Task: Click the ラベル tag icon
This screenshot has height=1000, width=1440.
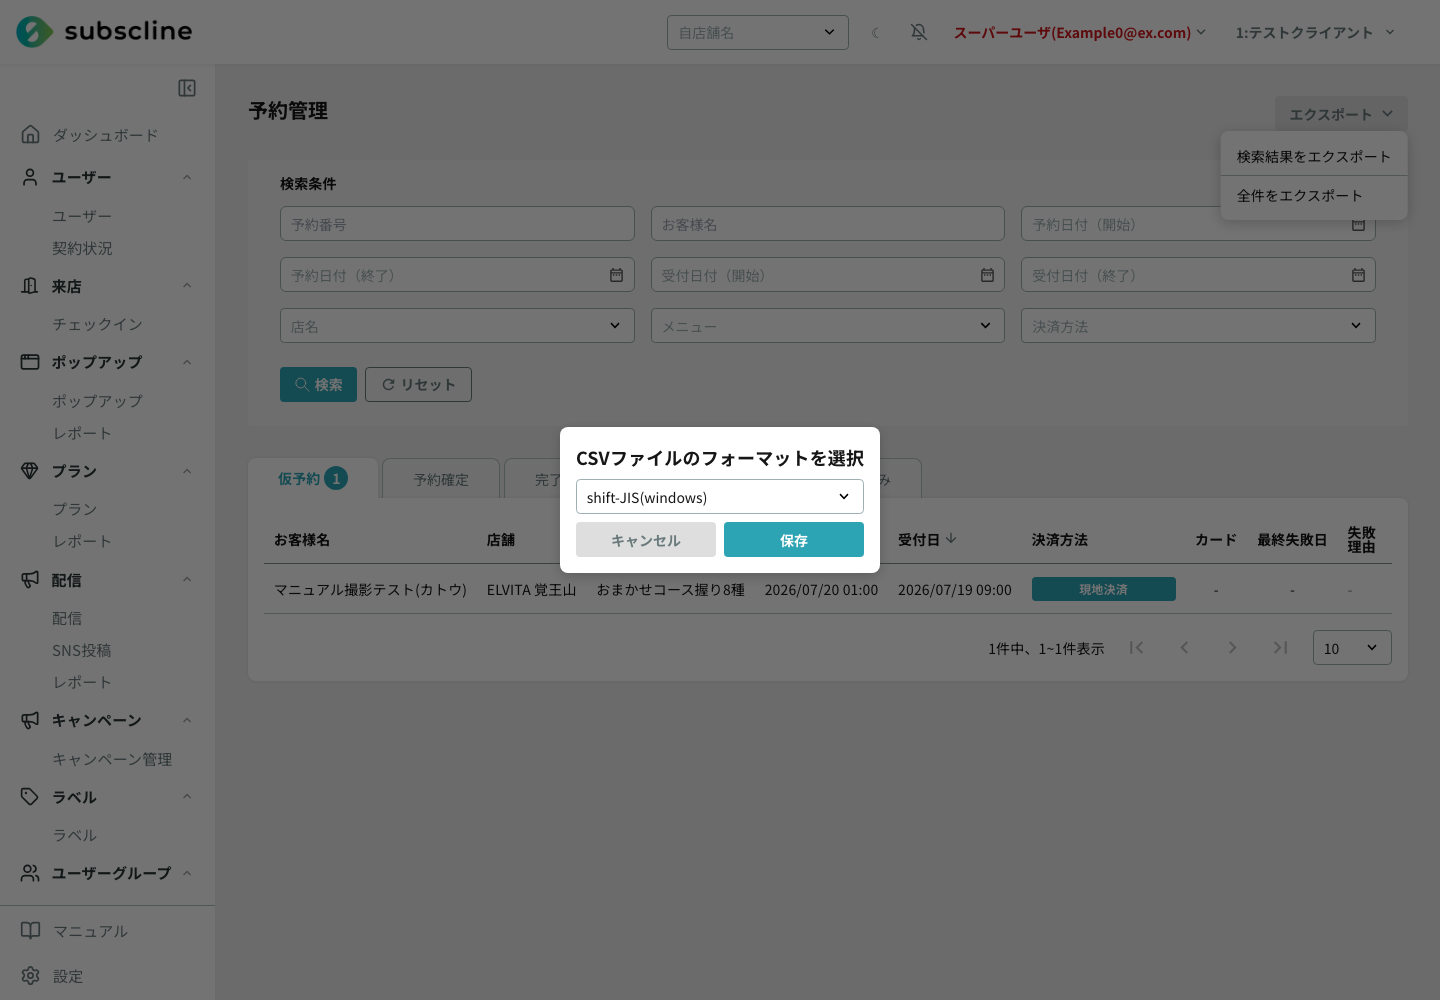Action: [31, 797]
